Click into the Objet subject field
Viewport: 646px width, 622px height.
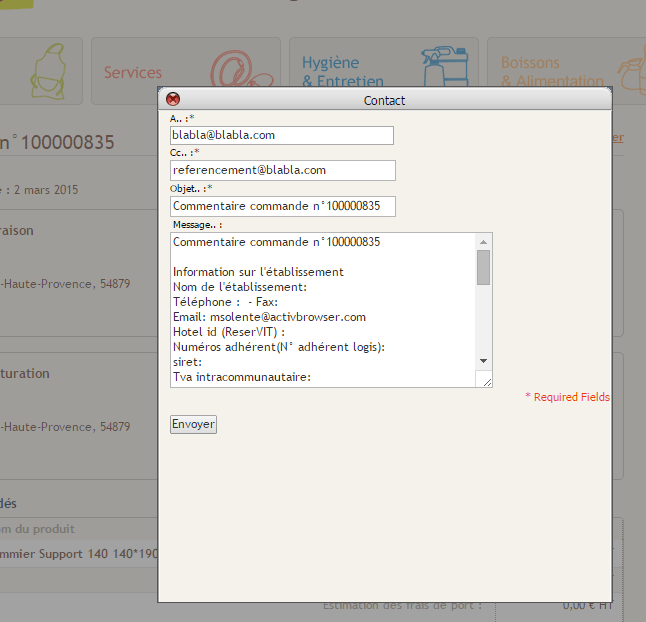point(282,206)
